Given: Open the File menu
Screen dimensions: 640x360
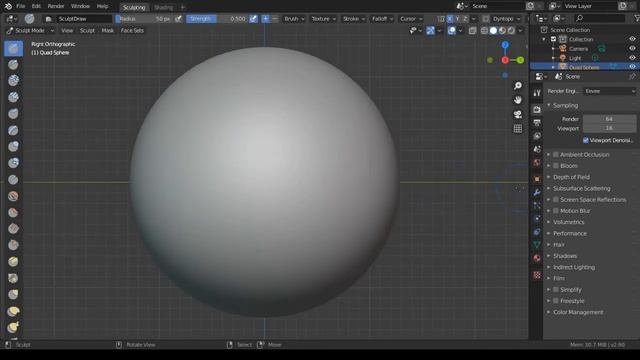Looking at the screenshot, I should 20,7.
